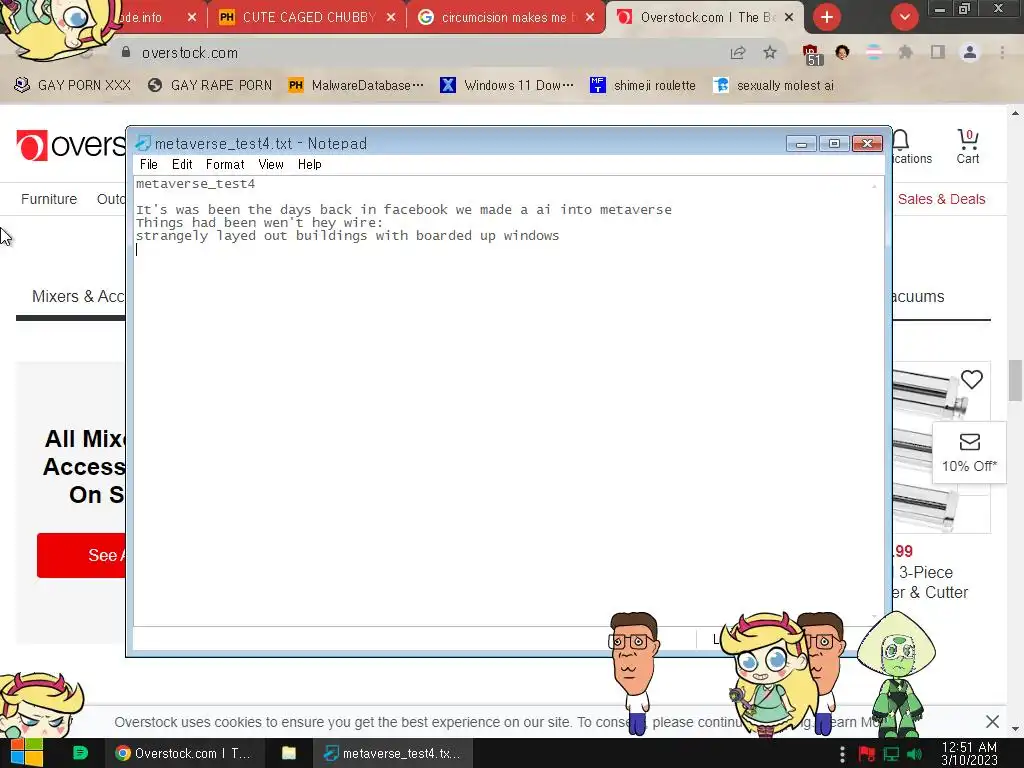Place cursor in line 'strangely layed out buildings'
Screen dimensions: 1024x768
[x=347, y=236]
